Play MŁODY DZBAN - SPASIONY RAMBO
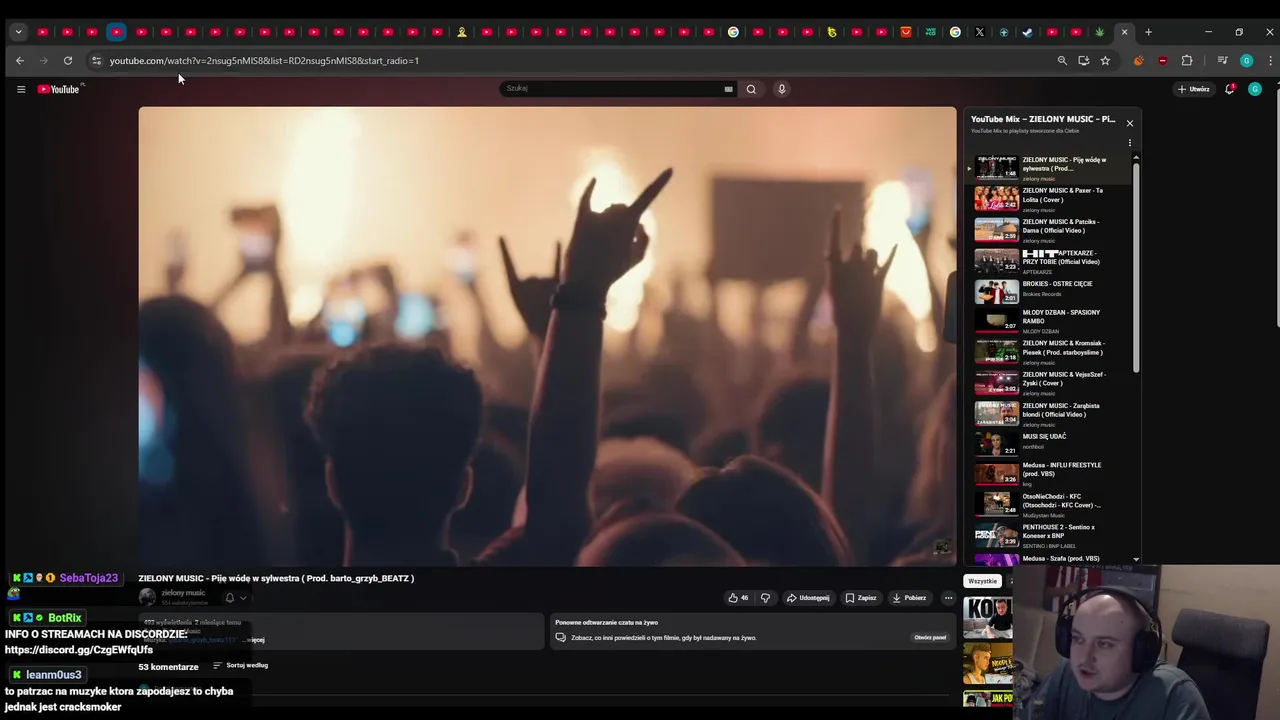1280x720 pixels. [1047, 321]
